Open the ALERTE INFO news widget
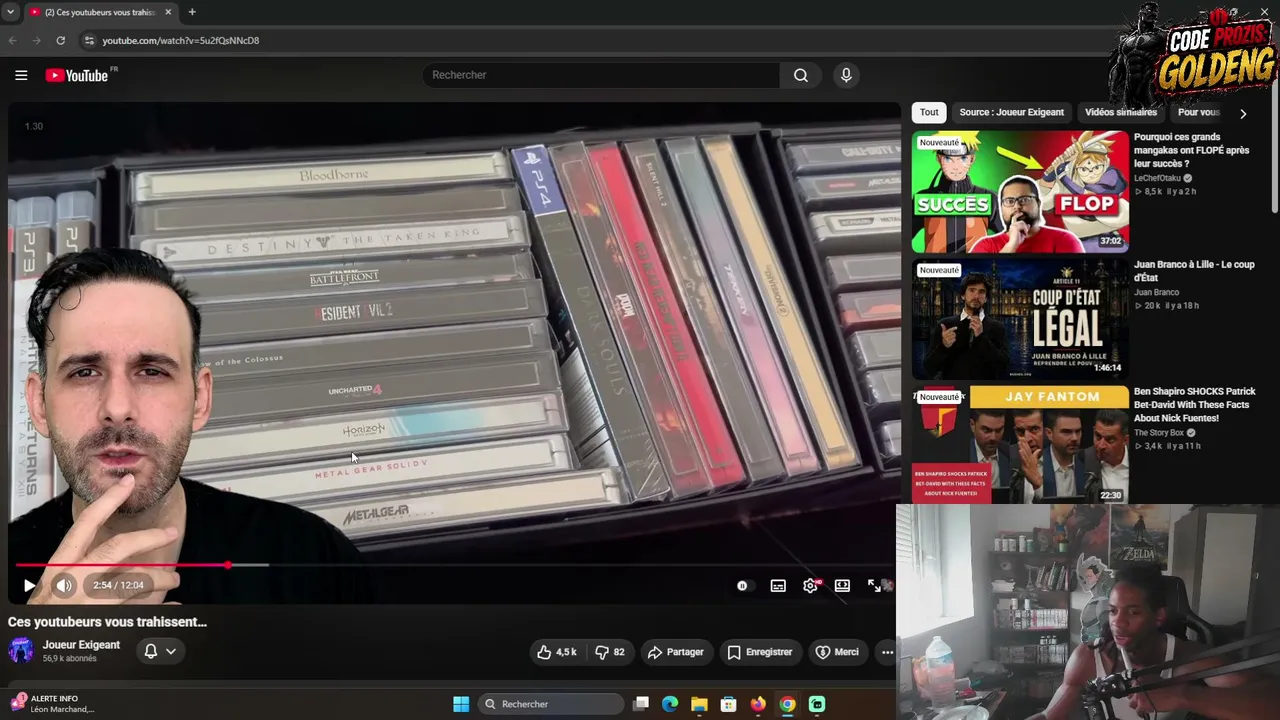The image size is (1280, 720). coord(53,703)
